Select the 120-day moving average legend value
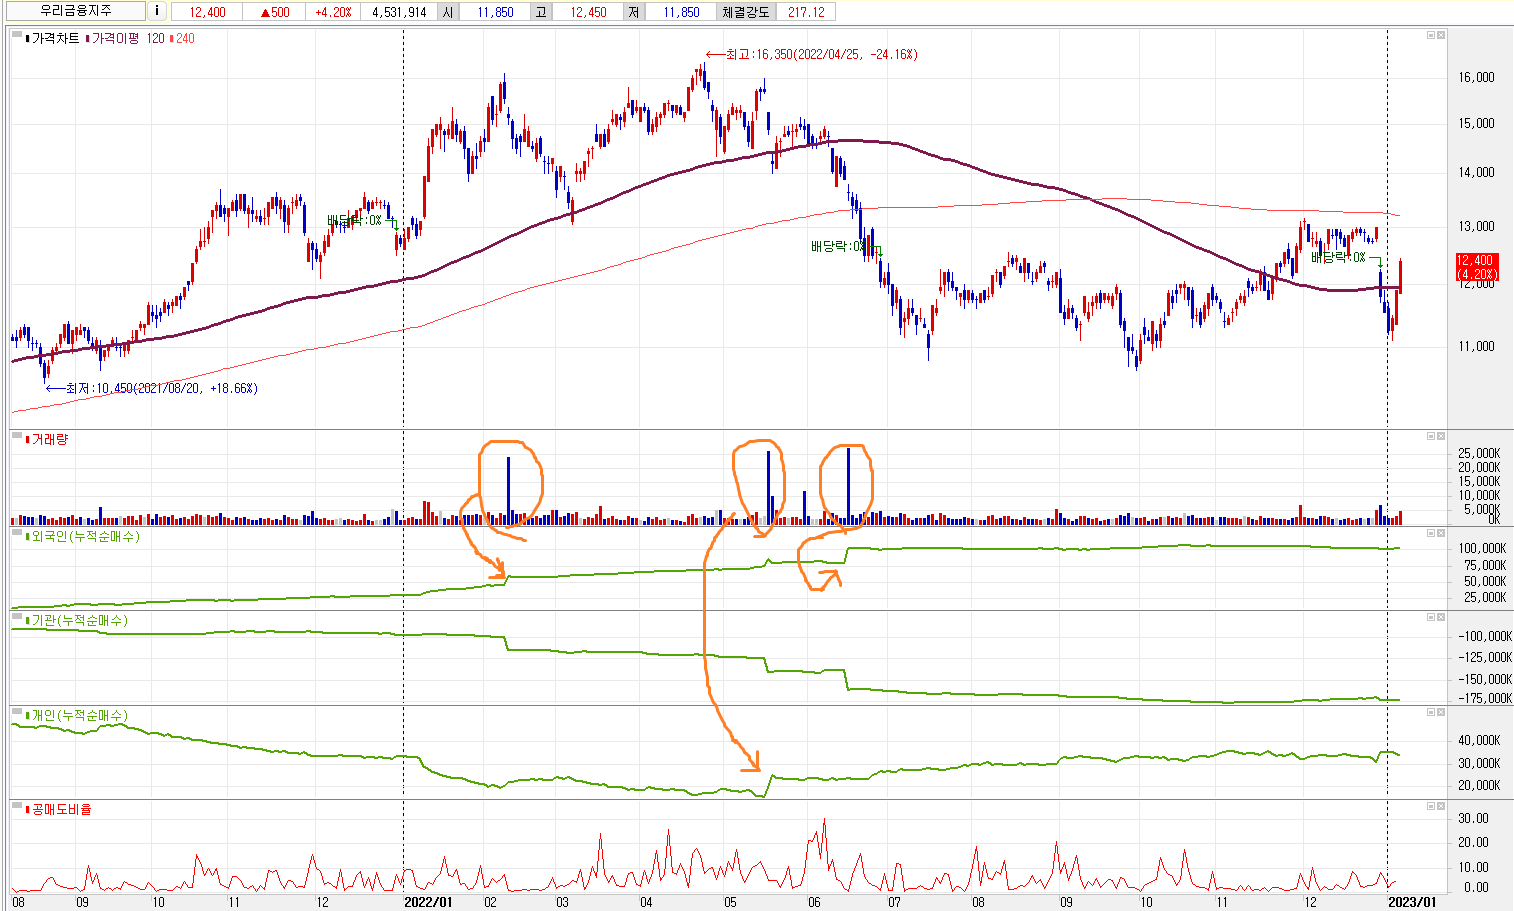 [155, 39]
